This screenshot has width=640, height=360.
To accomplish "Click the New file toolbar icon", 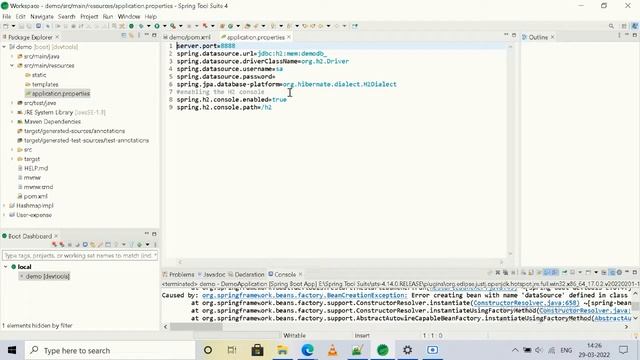I will coord(6,26).
